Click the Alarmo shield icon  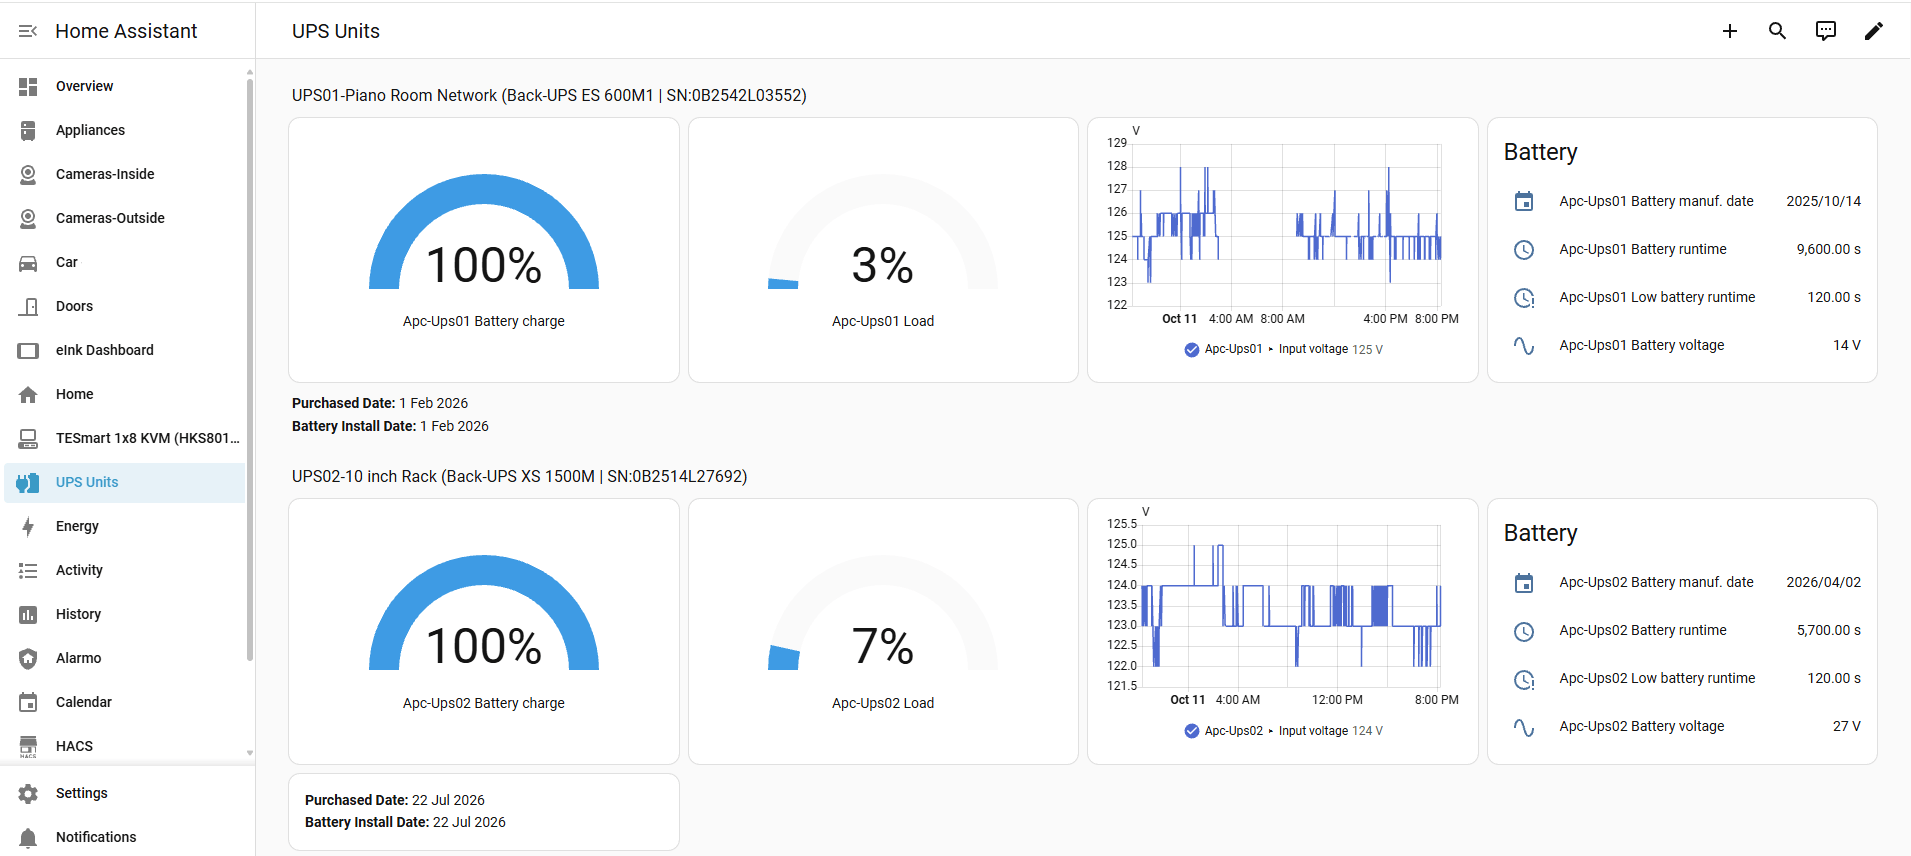28,659
